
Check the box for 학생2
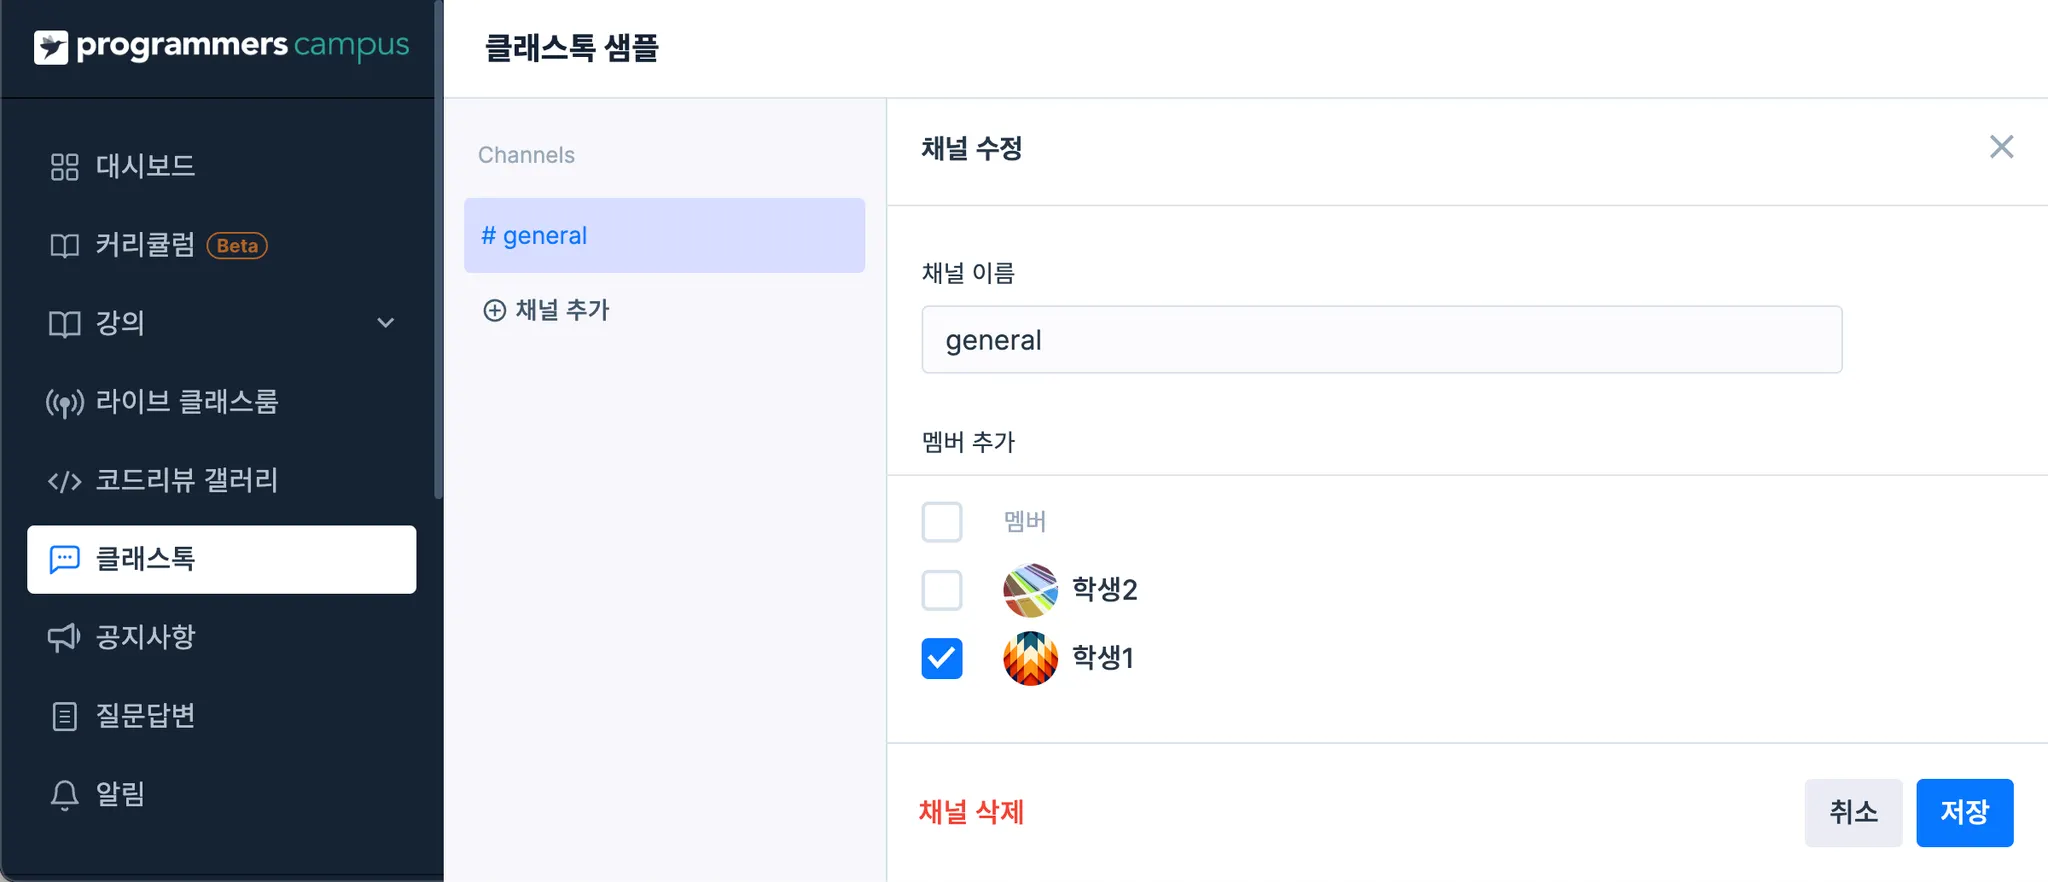(x=941, y=590)
